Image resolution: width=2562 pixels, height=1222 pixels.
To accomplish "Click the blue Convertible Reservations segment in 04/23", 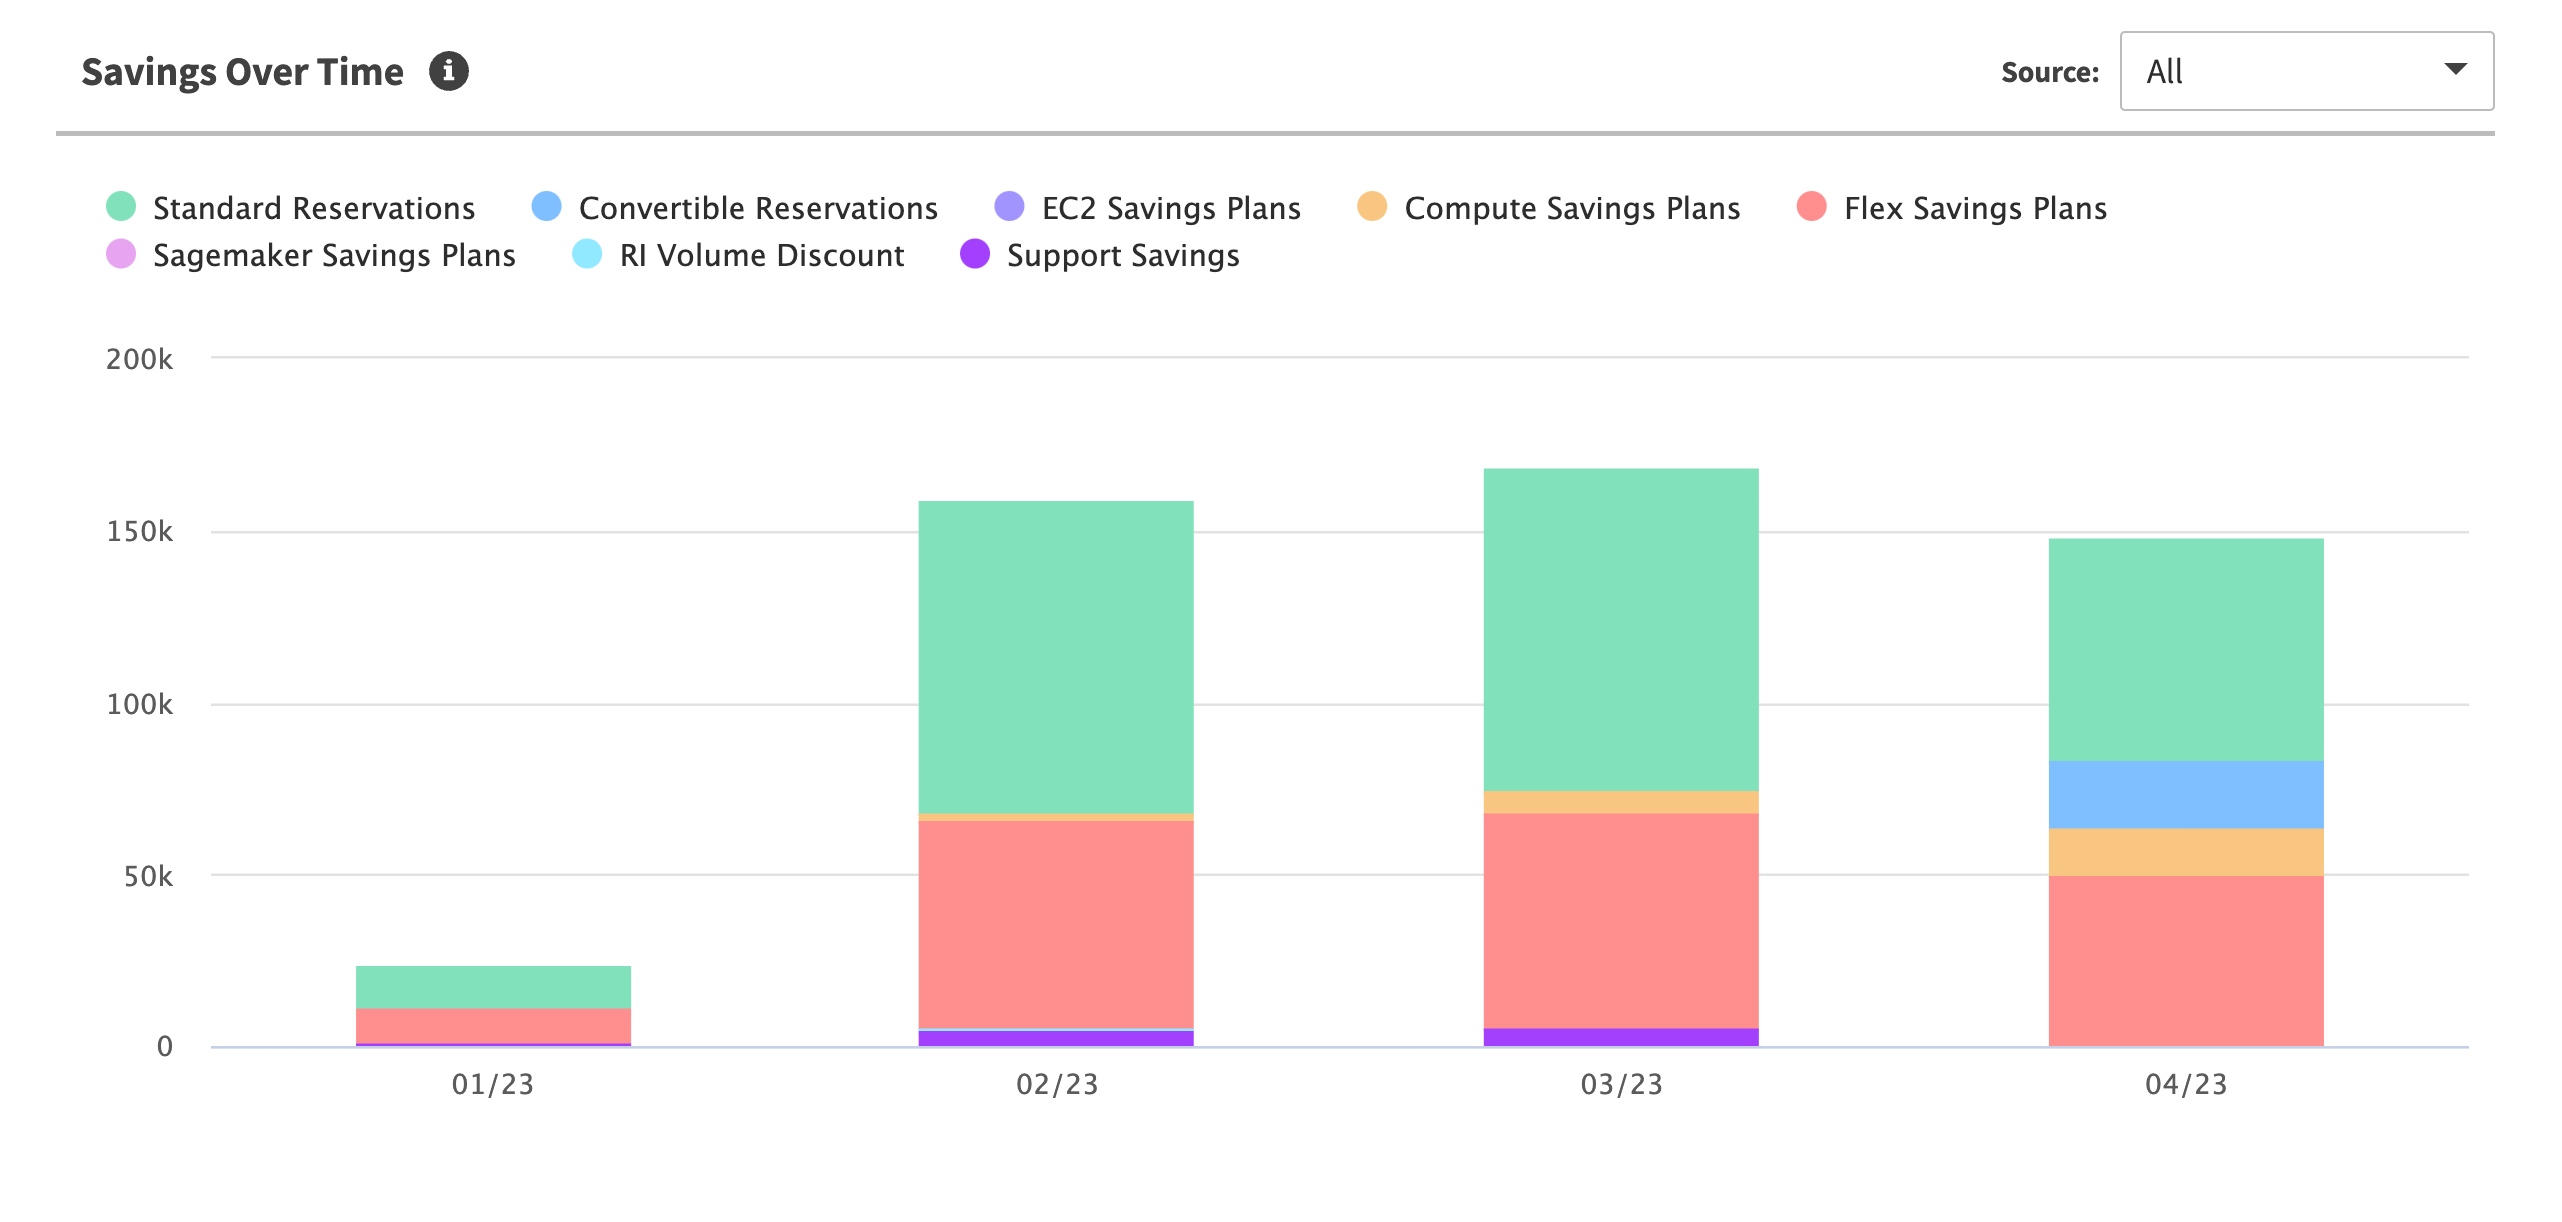I will (2185, 795).
